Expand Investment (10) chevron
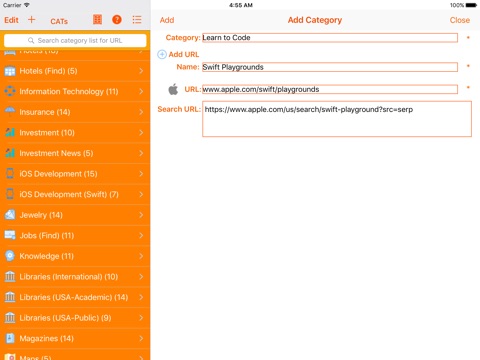Screen dimensions: 480x360 click(141, 133)
